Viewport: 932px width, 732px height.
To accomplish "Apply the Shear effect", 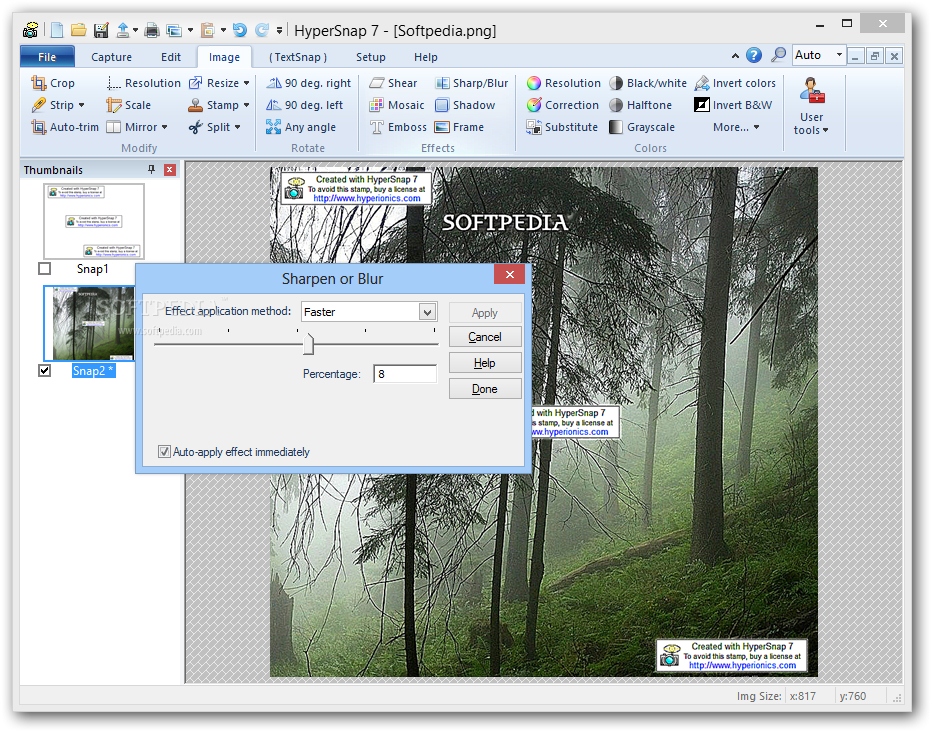I will 393,83.
